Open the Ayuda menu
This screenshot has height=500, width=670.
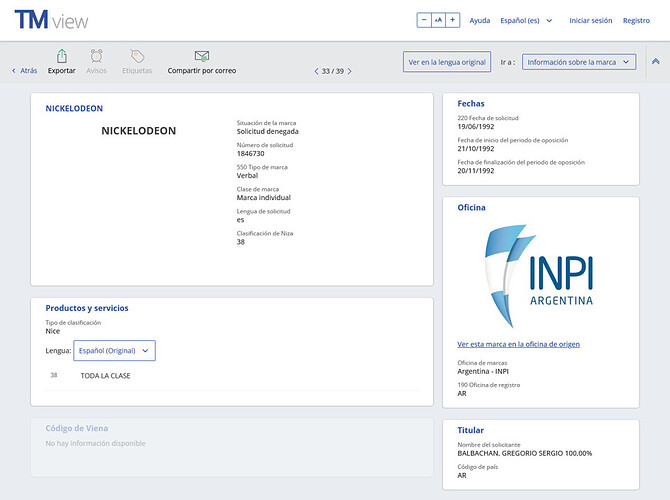click(x=480, y=20)
